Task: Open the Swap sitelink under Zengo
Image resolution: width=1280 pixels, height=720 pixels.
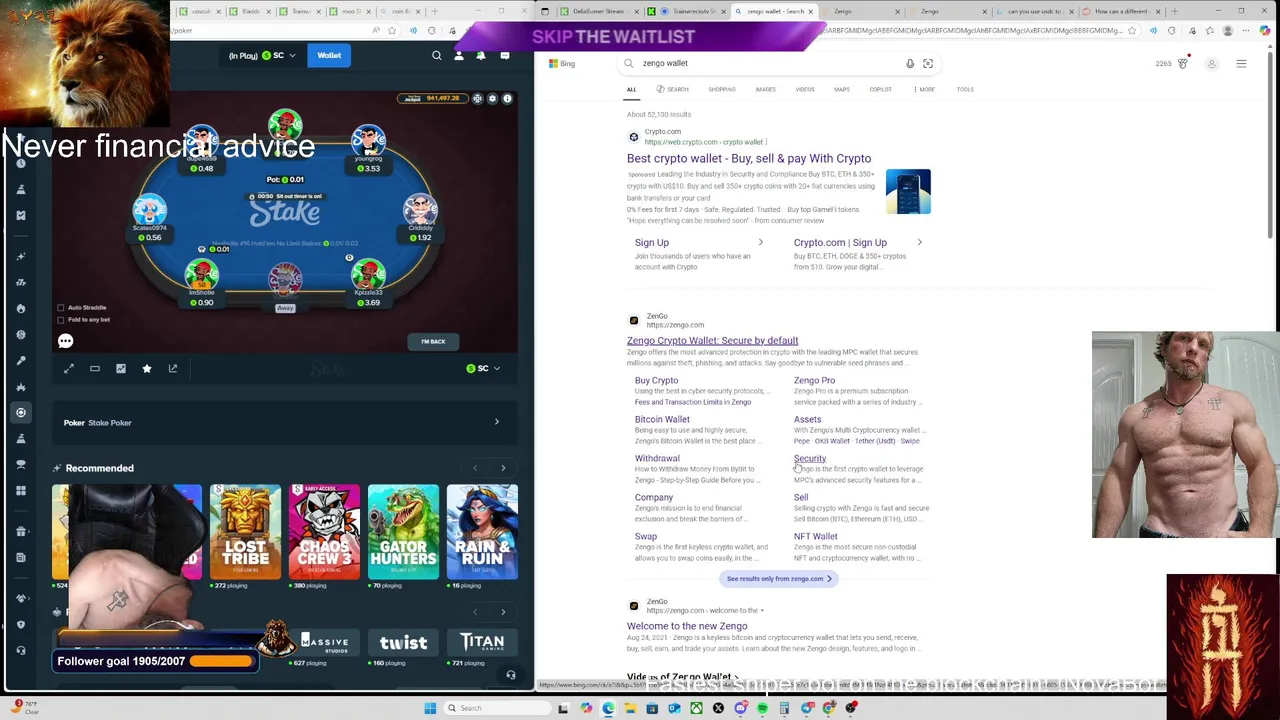Action: point(646,537)
